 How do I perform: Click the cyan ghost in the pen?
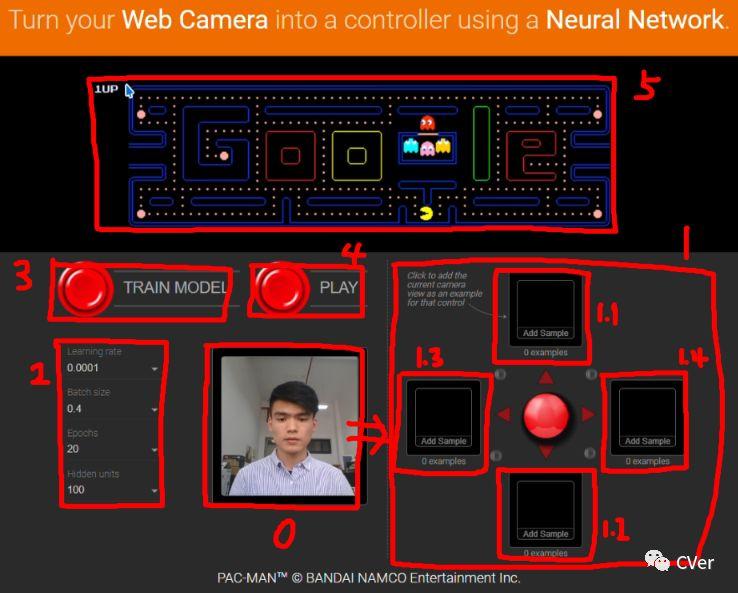[410, 146]
